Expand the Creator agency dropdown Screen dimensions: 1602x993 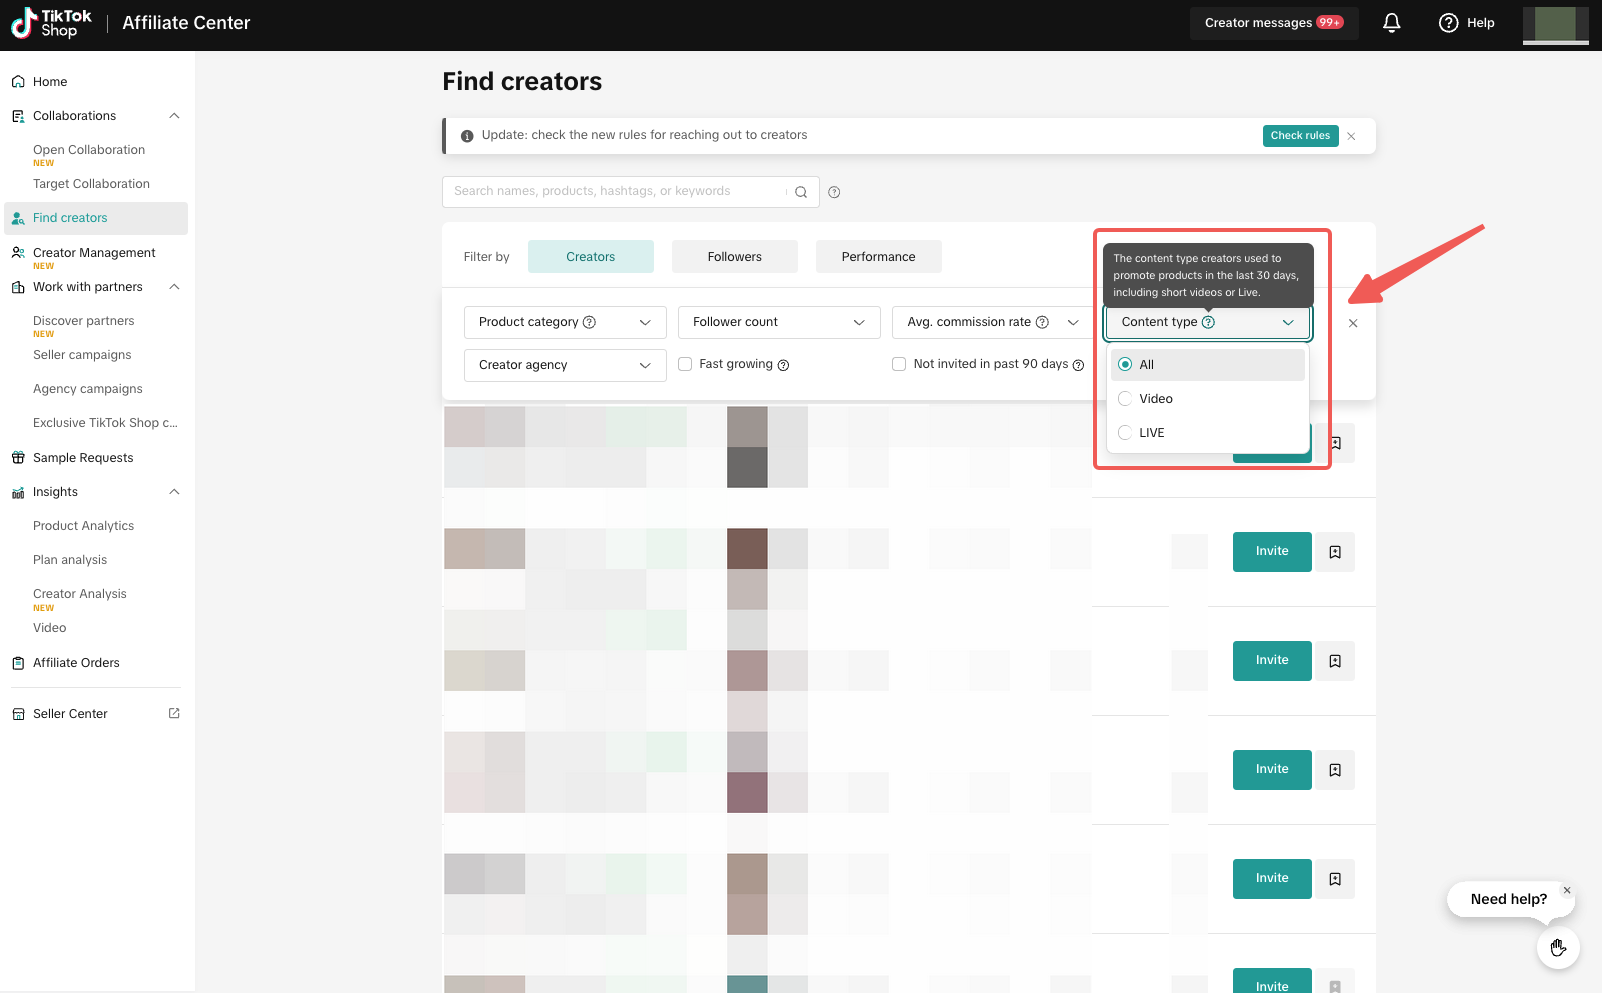point(564,365)
